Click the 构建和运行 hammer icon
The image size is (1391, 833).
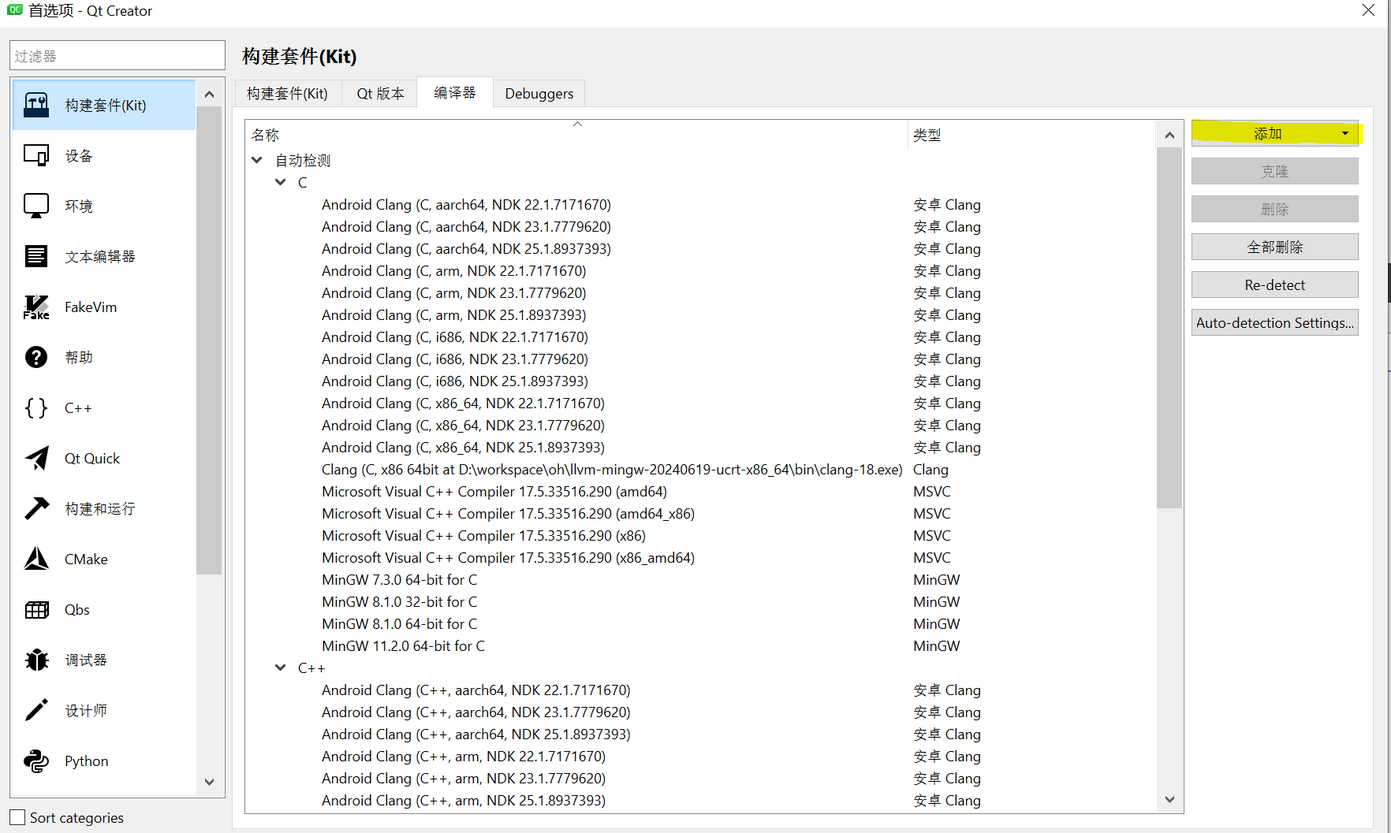(x=36, y=509)
